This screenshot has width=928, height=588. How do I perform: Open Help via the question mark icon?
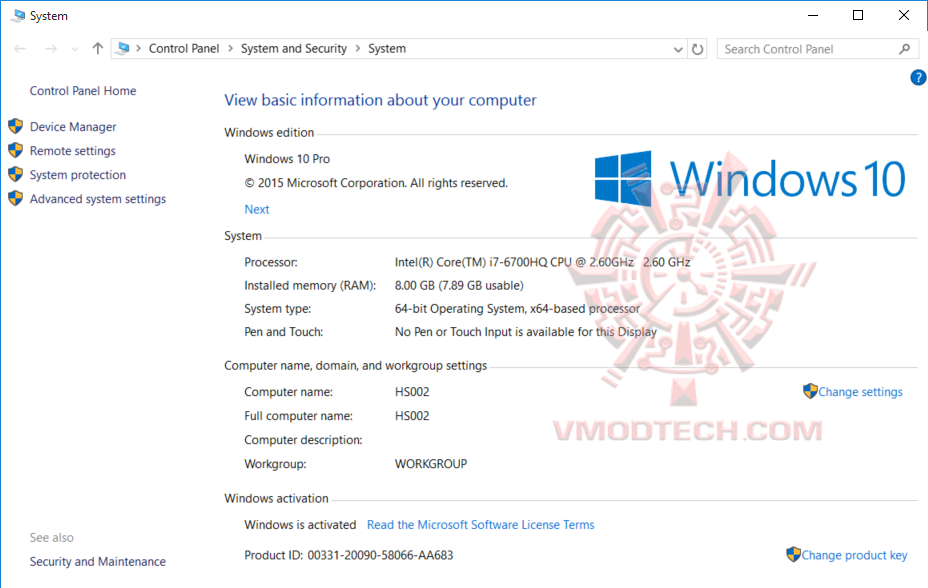(918, 77)
